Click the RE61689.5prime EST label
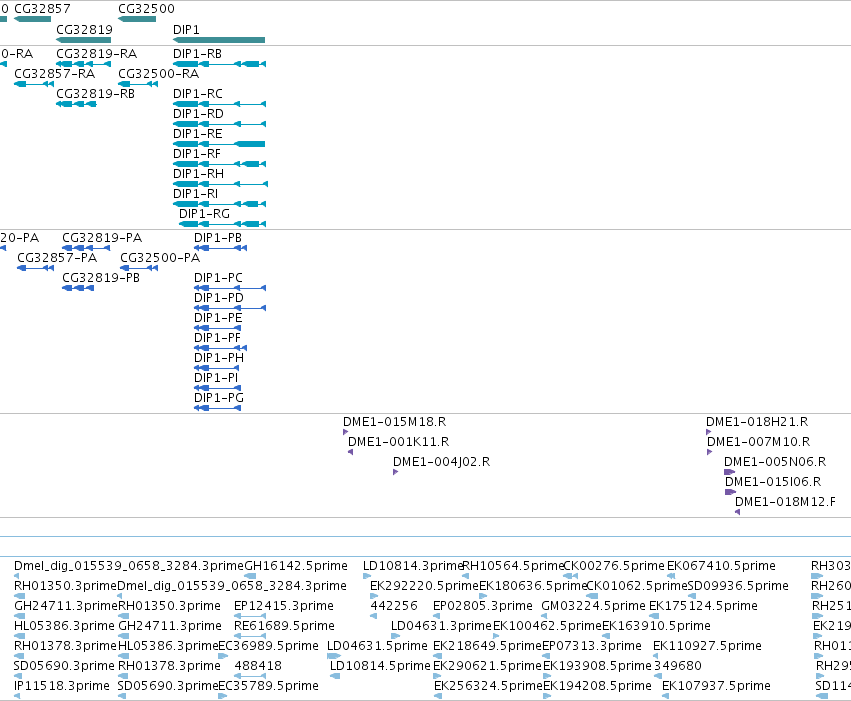Screen dimensions: 851x701 pos(284,626)
